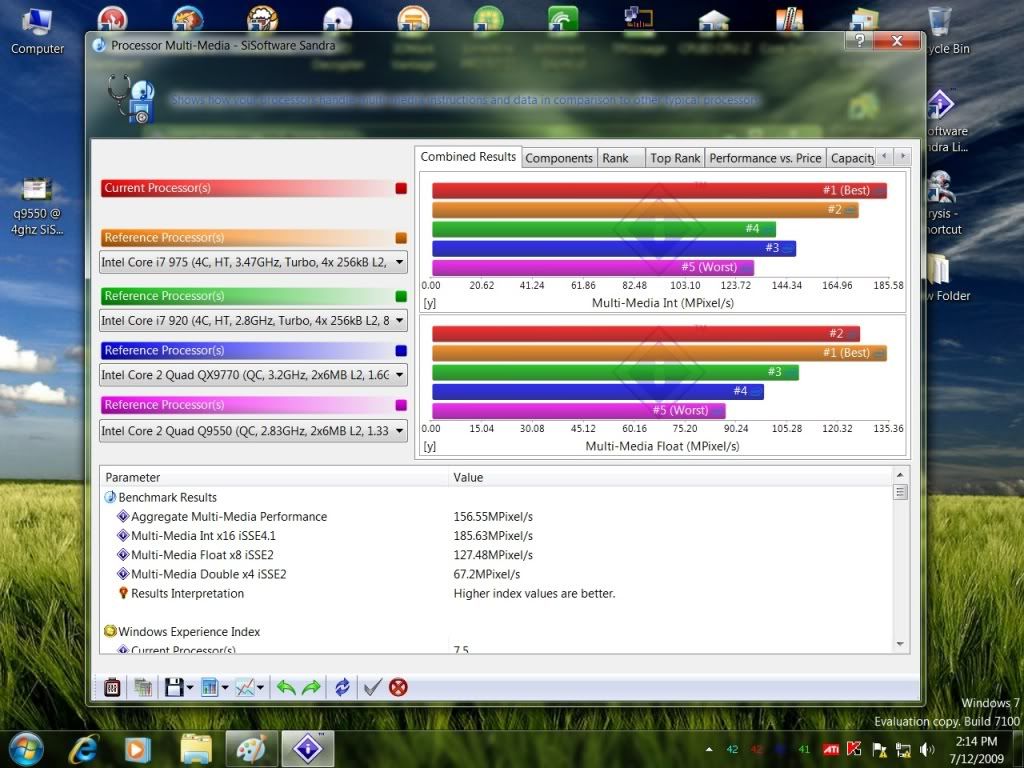Expand the bar chart icon's dropdown arrow

pyautogui.click(x=225, y=687)
